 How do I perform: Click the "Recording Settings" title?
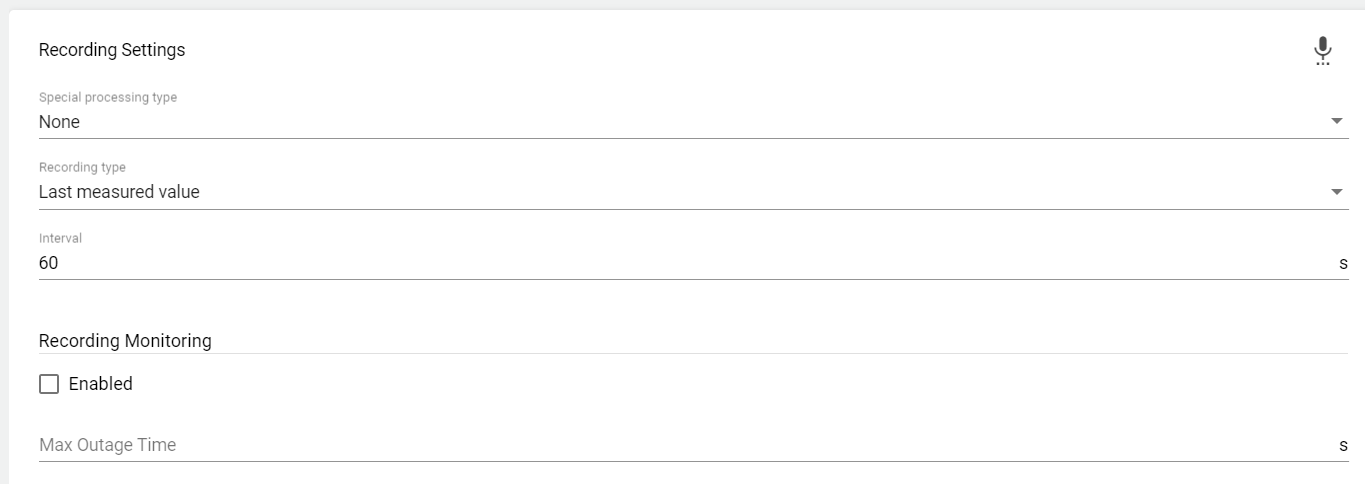pos(112,50)
